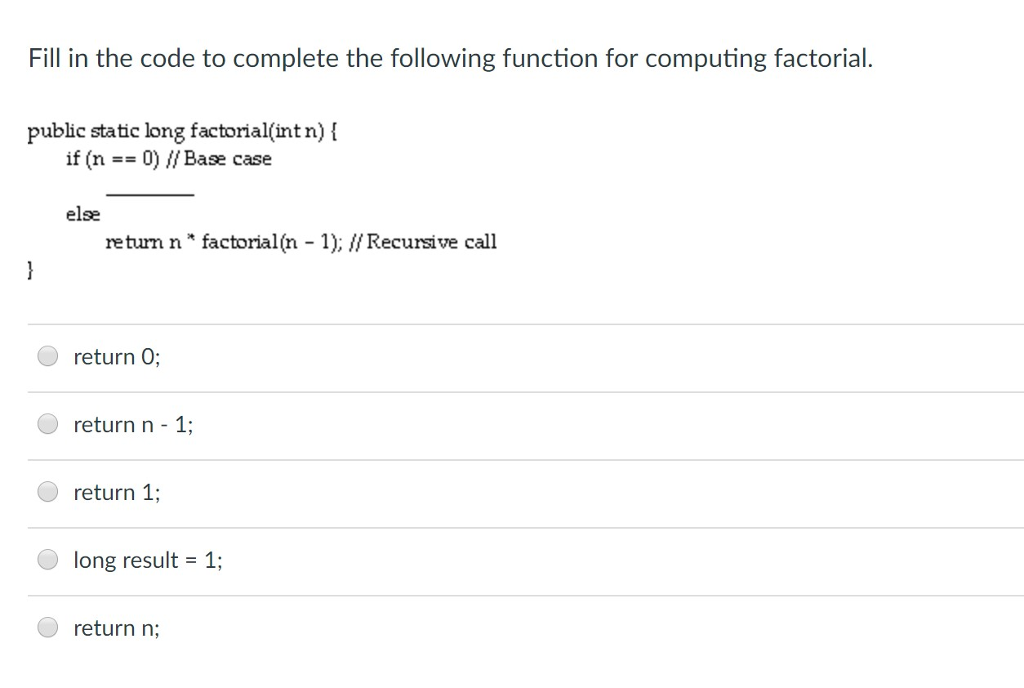Click the 'Recursive call' comment text

click(x=443, y=241)
